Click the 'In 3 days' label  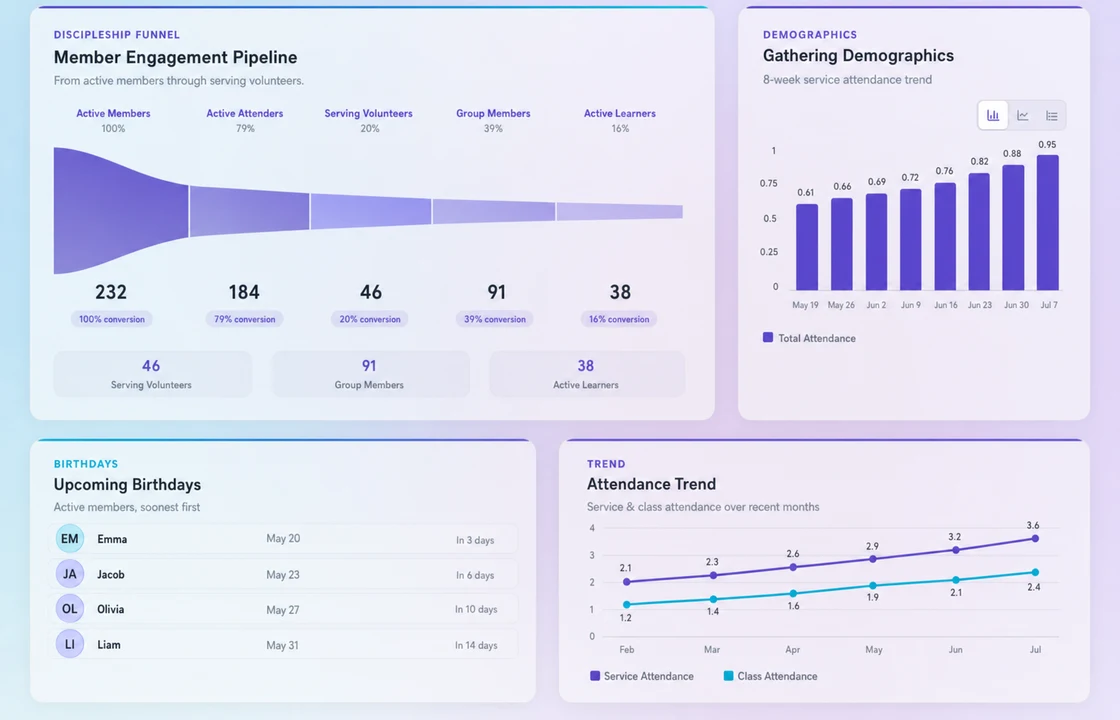tap(475, 540)
